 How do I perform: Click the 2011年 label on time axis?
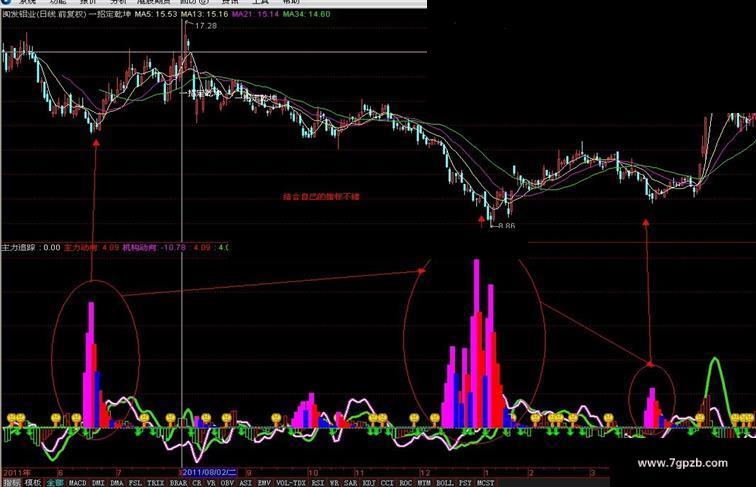[x=16, y=473]
